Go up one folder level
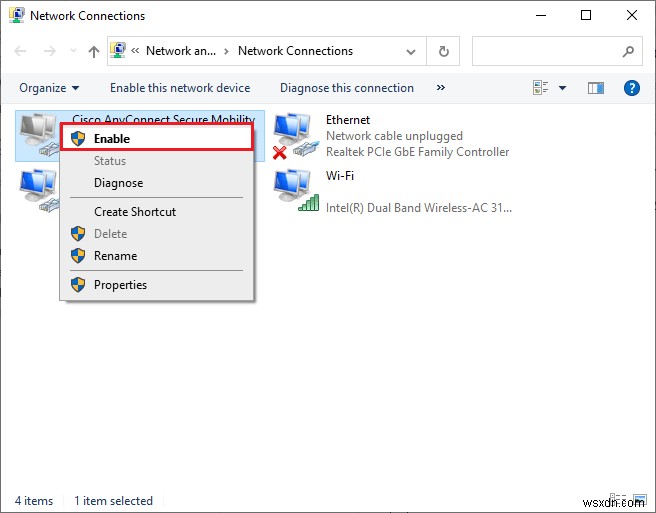 click(x=94, y=51)
